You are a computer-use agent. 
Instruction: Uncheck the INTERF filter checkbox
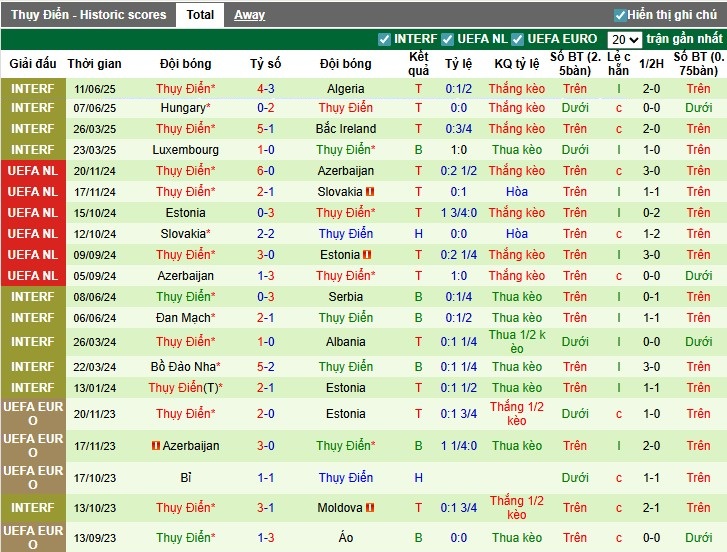pos(384,39)
